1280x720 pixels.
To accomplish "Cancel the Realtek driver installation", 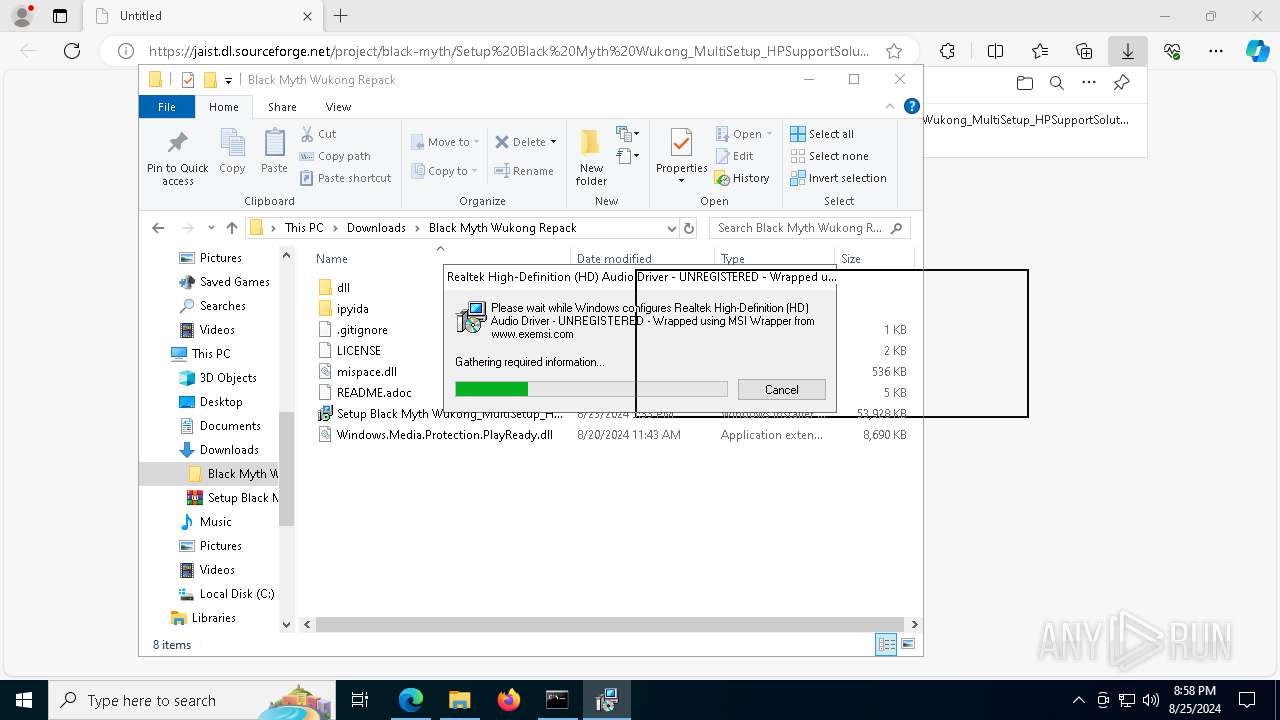I will pyautogui.click(x=782, y=390).
